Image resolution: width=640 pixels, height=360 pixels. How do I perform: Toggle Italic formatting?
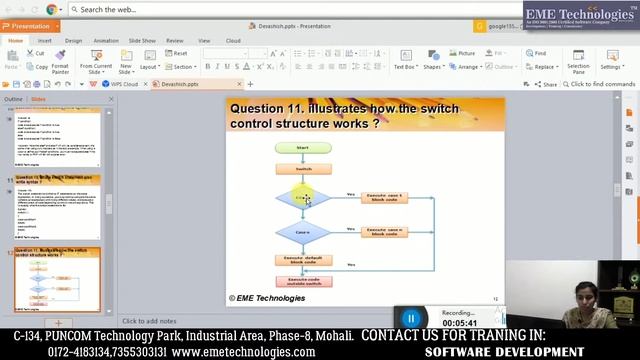(x=218, y=67)
